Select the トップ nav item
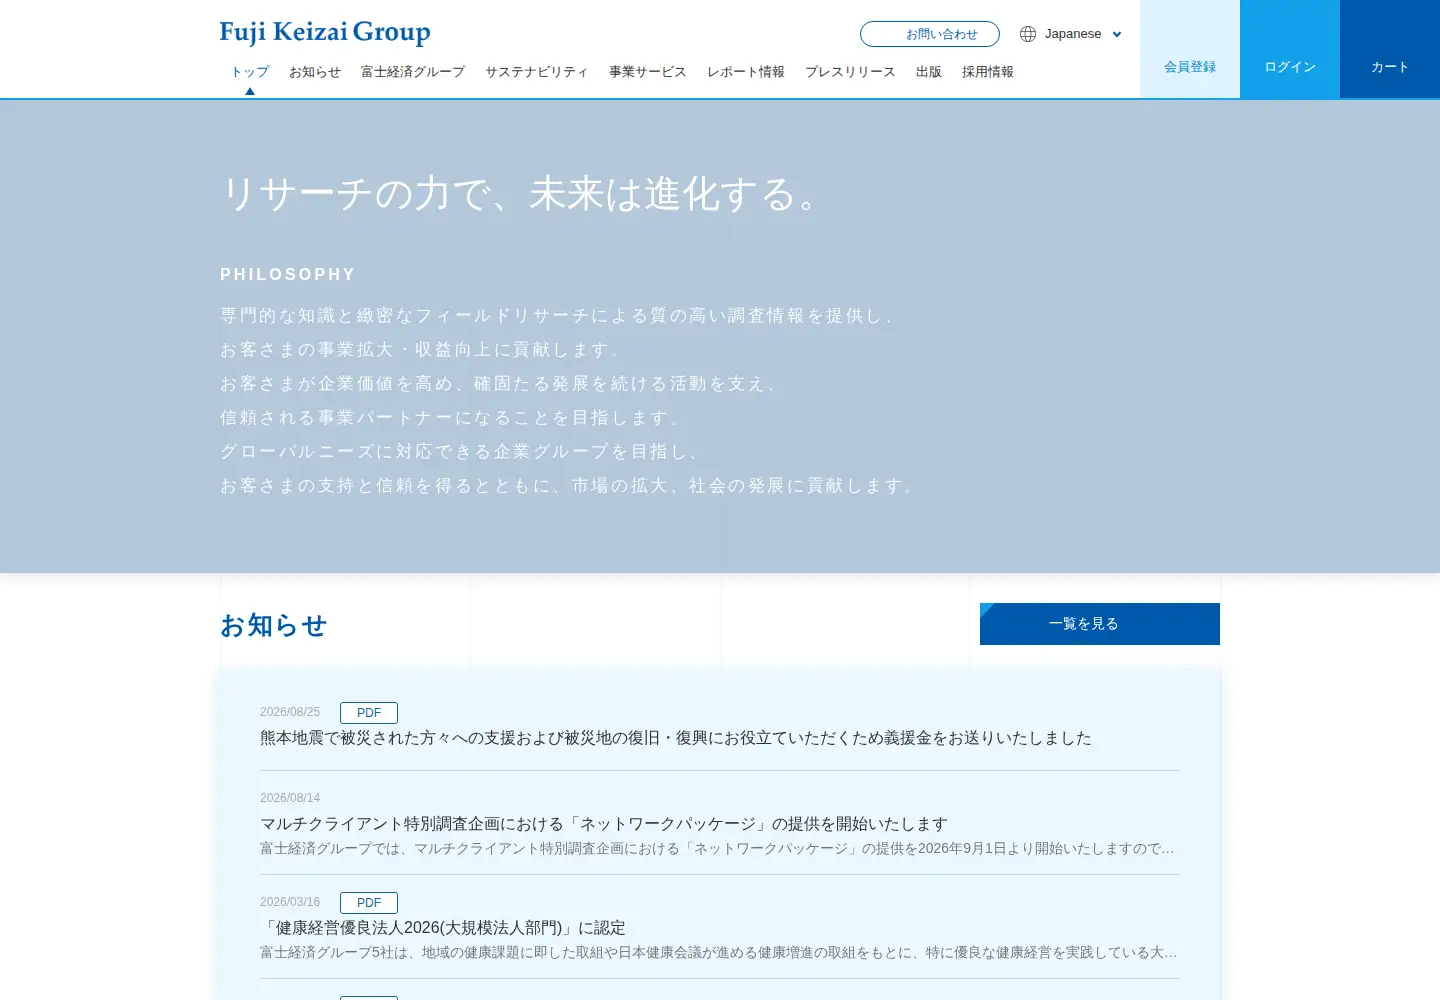Screen dimensions: 1440x1000 tap(250, 72)
